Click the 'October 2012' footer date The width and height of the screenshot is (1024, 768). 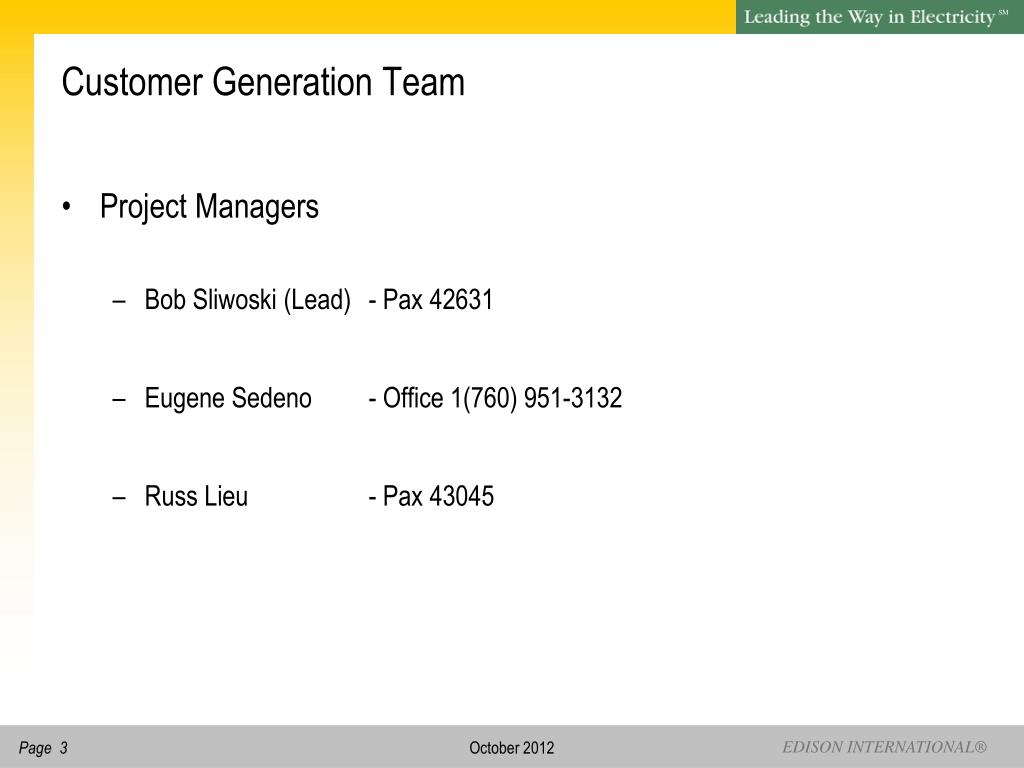tap(511, 748)
